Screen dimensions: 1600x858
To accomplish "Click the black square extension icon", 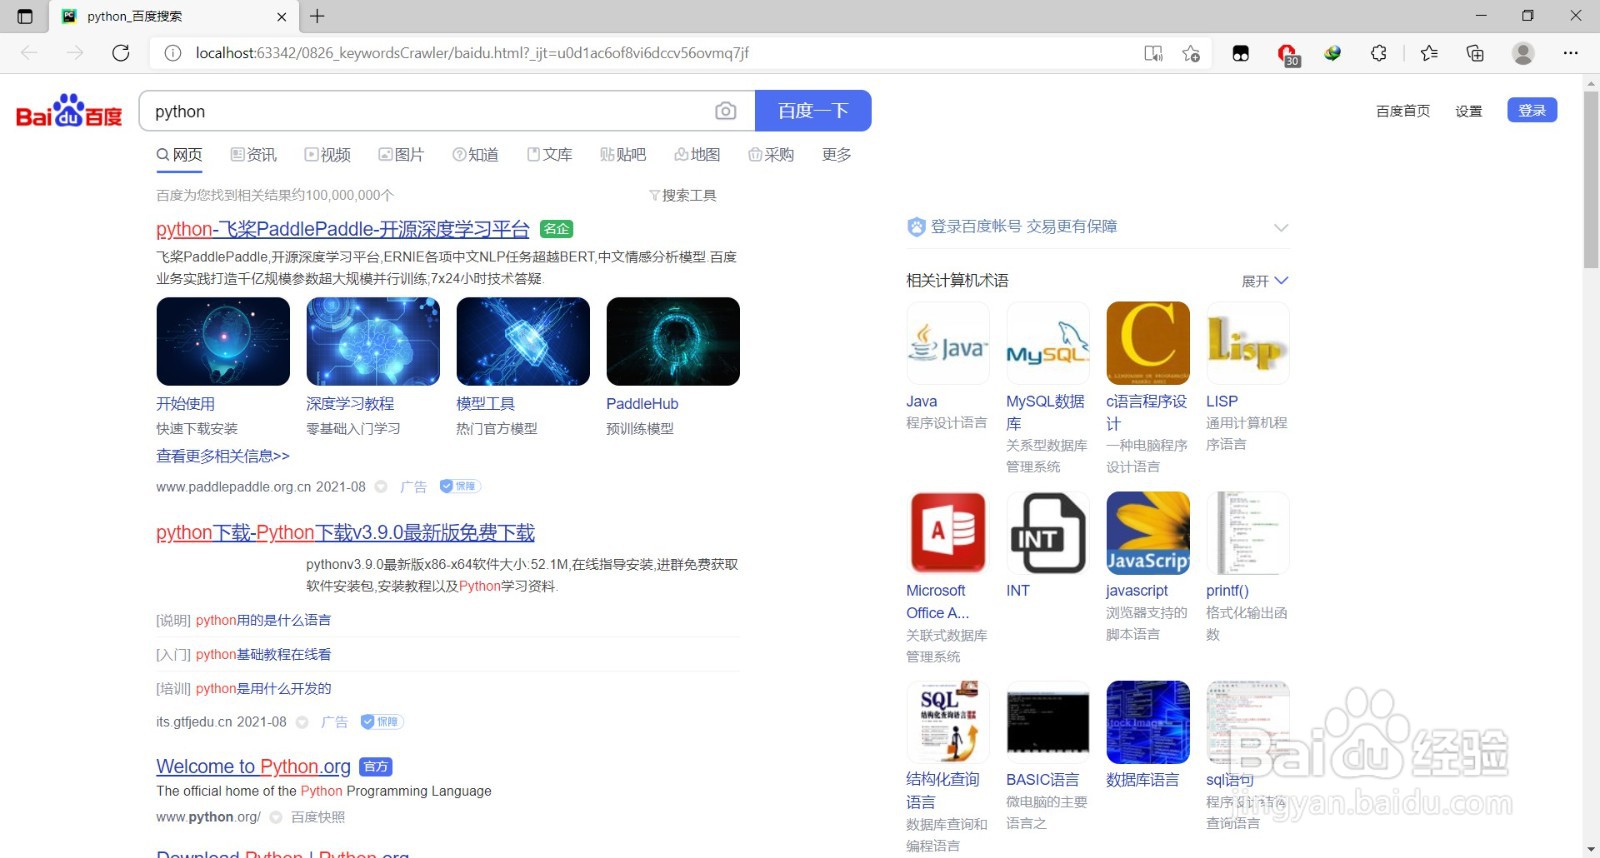I will pos(1241,53).
